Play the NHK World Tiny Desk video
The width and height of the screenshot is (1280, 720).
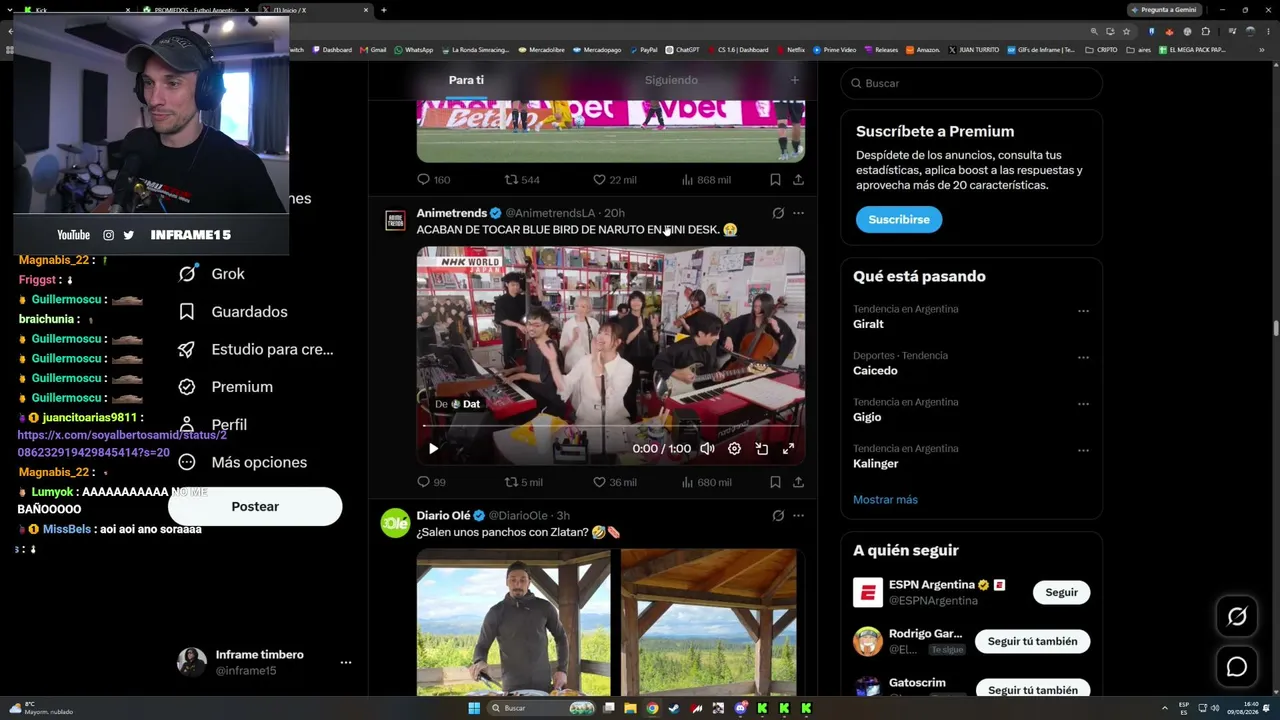click(433, 449)
